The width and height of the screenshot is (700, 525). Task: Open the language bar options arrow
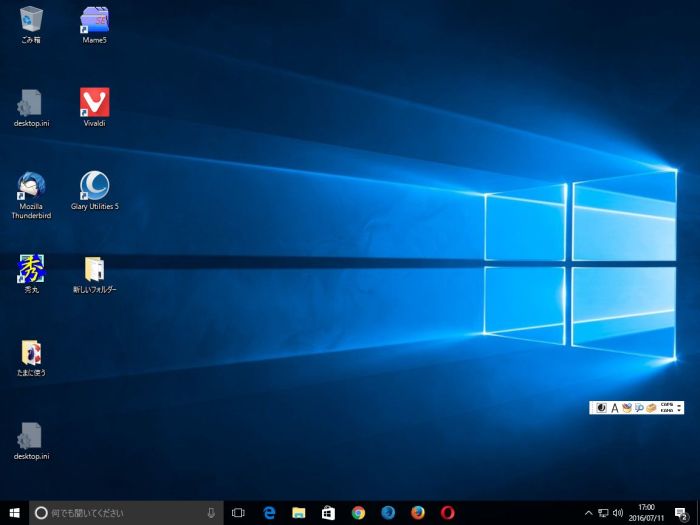coord(680,408)
